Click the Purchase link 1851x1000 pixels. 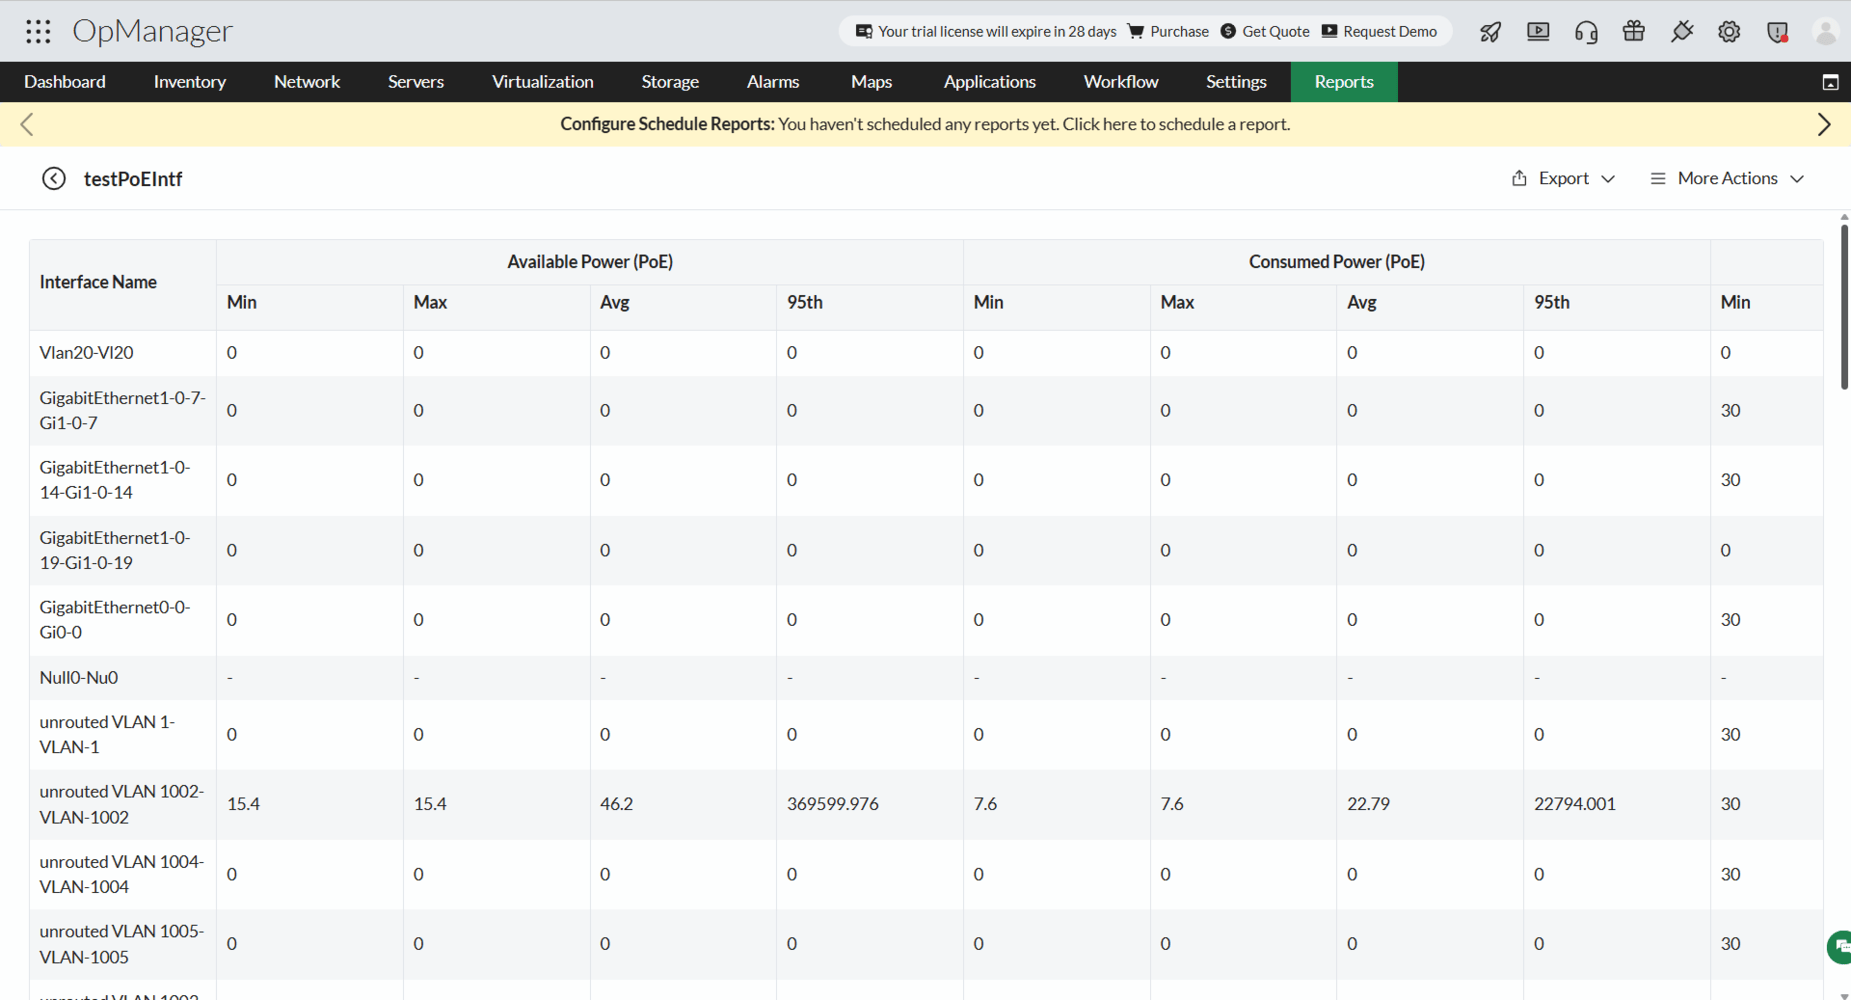click(1168, 31)
